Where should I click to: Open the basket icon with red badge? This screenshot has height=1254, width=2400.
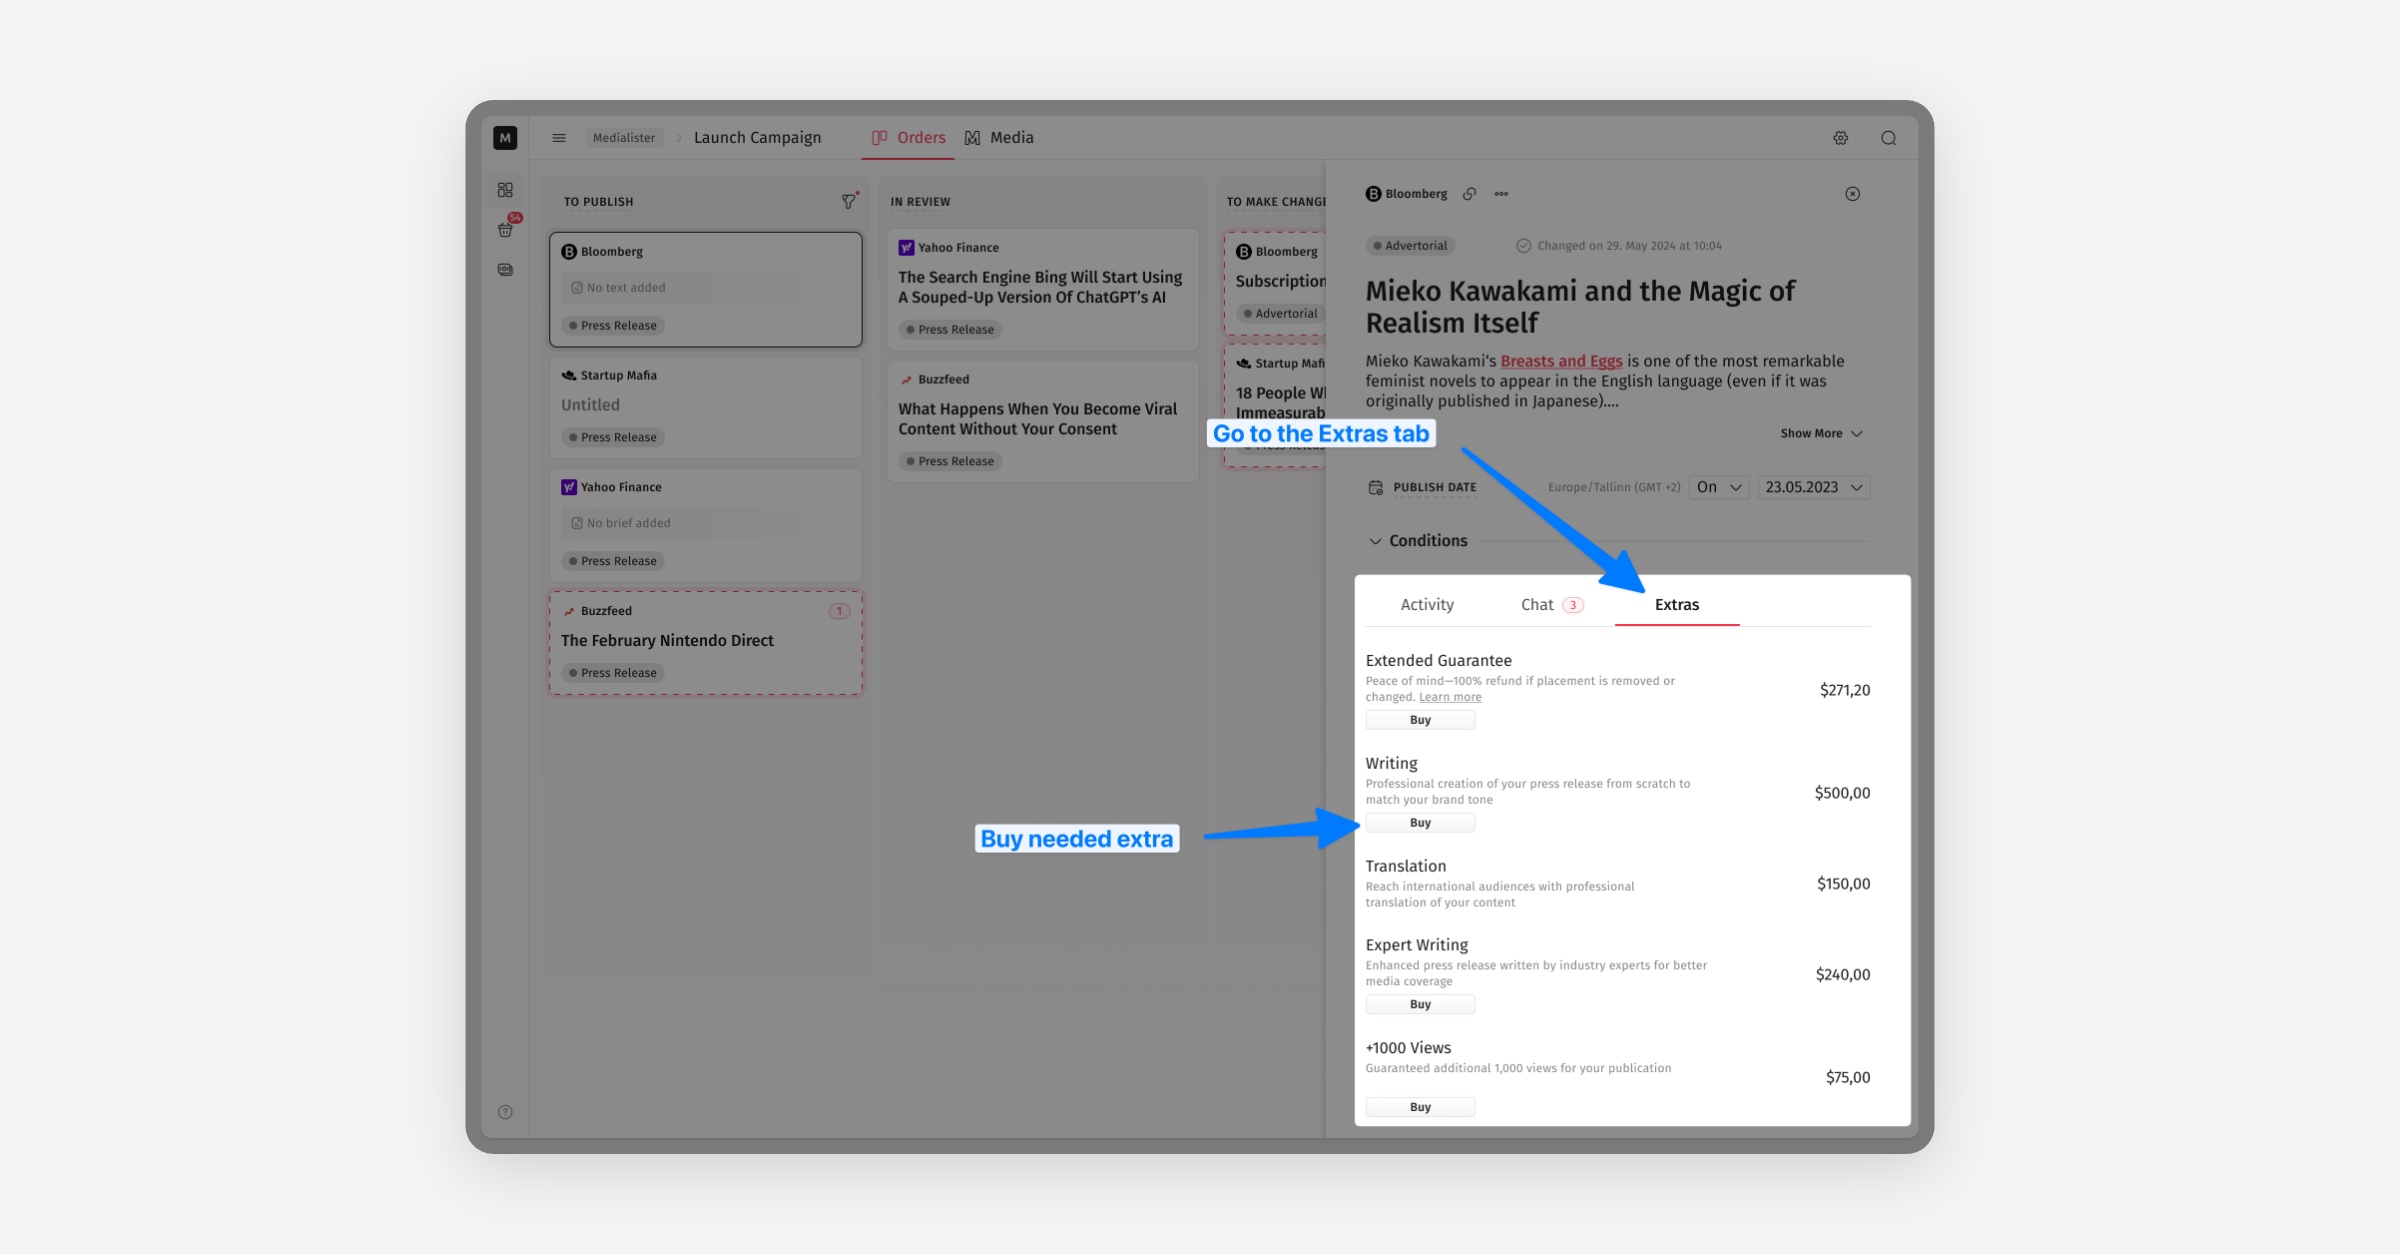click(x=506, y=229)
